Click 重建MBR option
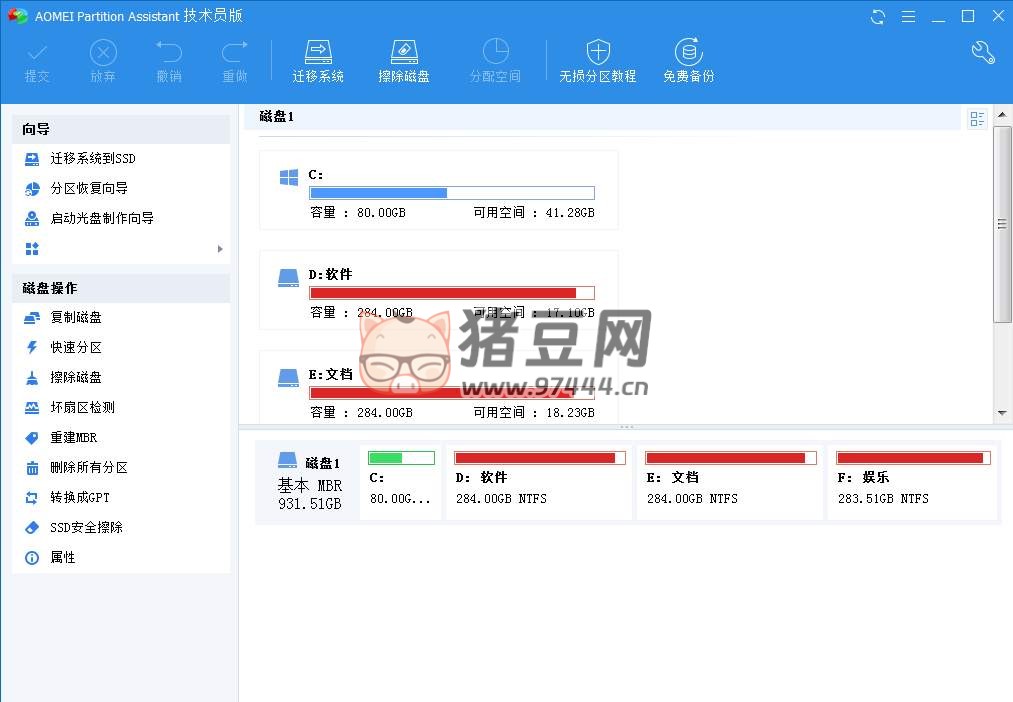The width and height of the screenshot is (1013, 702). tap(74, 438)
